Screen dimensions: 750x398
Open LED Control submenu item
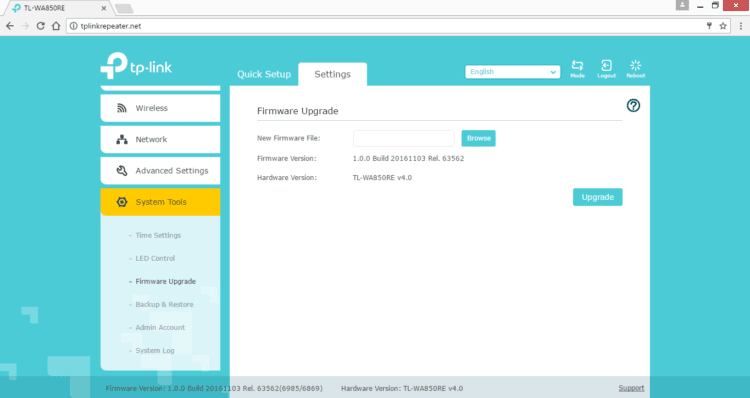[x=155, y=258]
